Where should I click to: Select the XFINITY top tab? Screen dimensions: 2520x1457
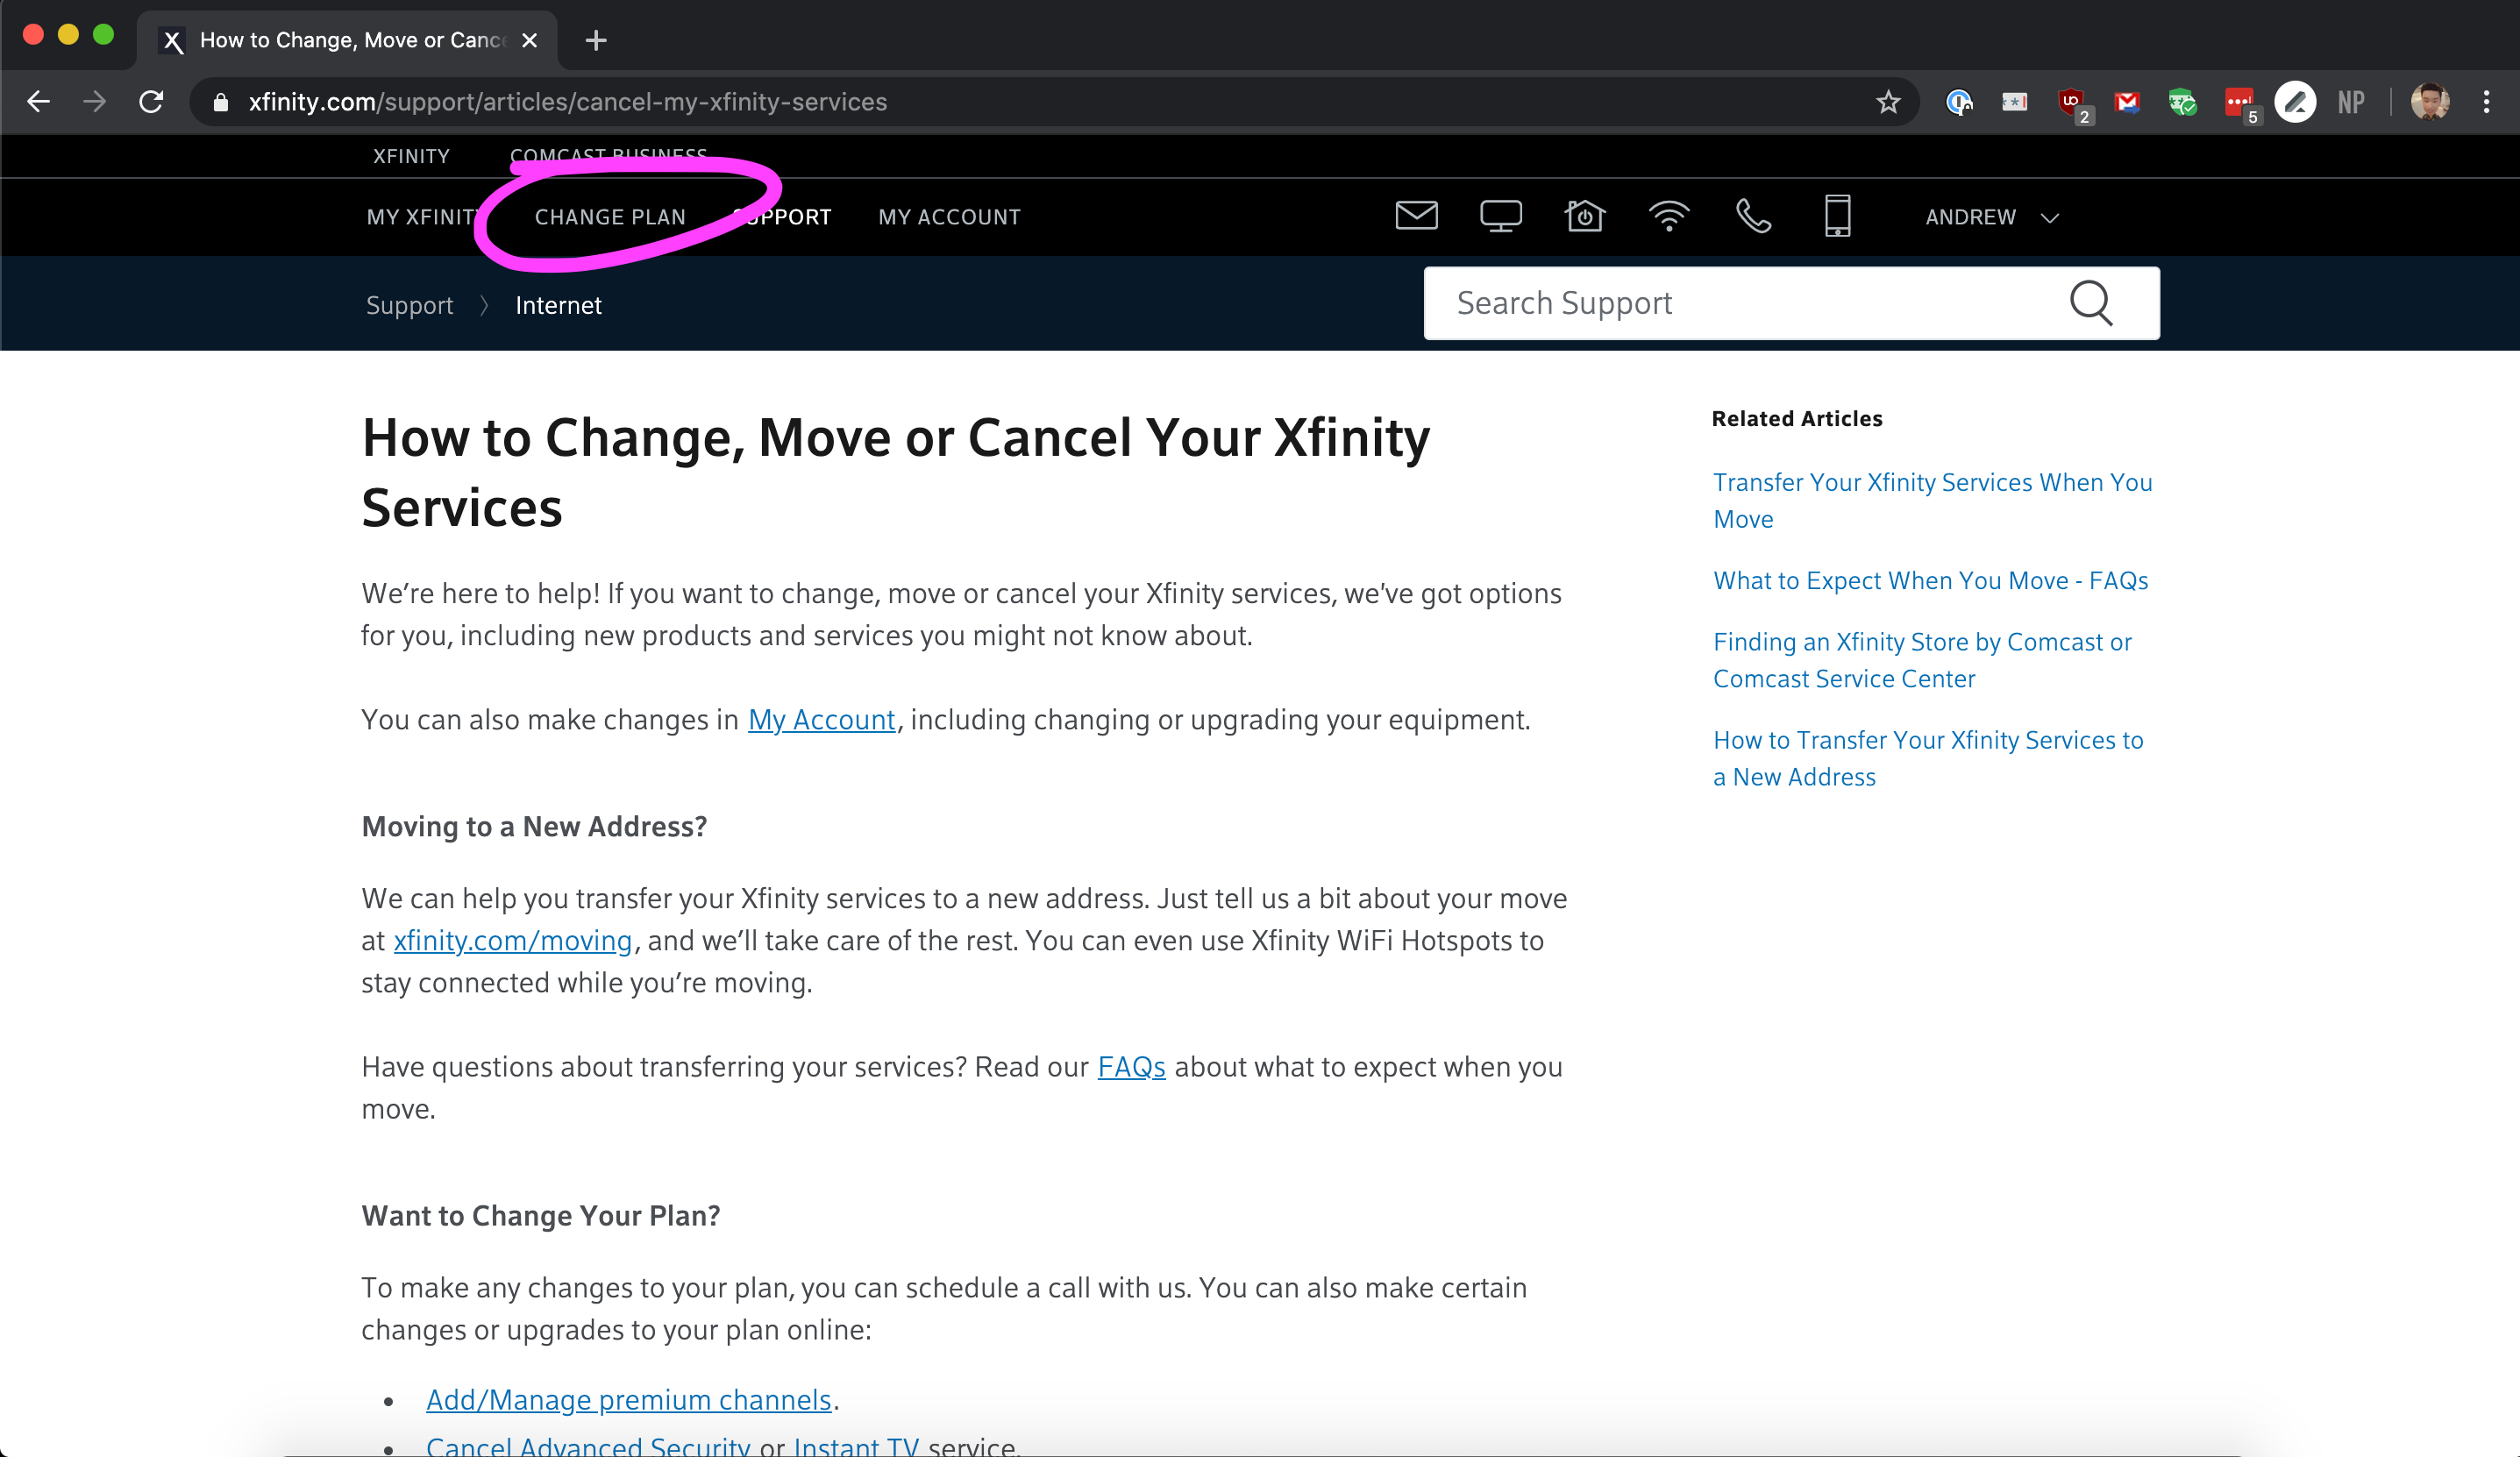pos(411,156)
